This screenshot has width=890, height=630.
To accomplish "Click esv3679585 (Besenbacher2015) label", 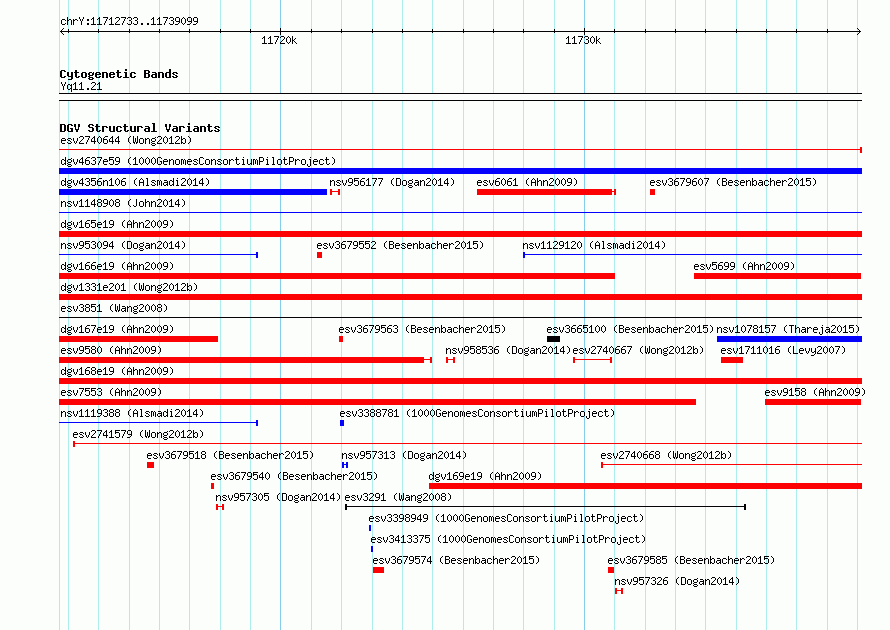I will [691, 560].
